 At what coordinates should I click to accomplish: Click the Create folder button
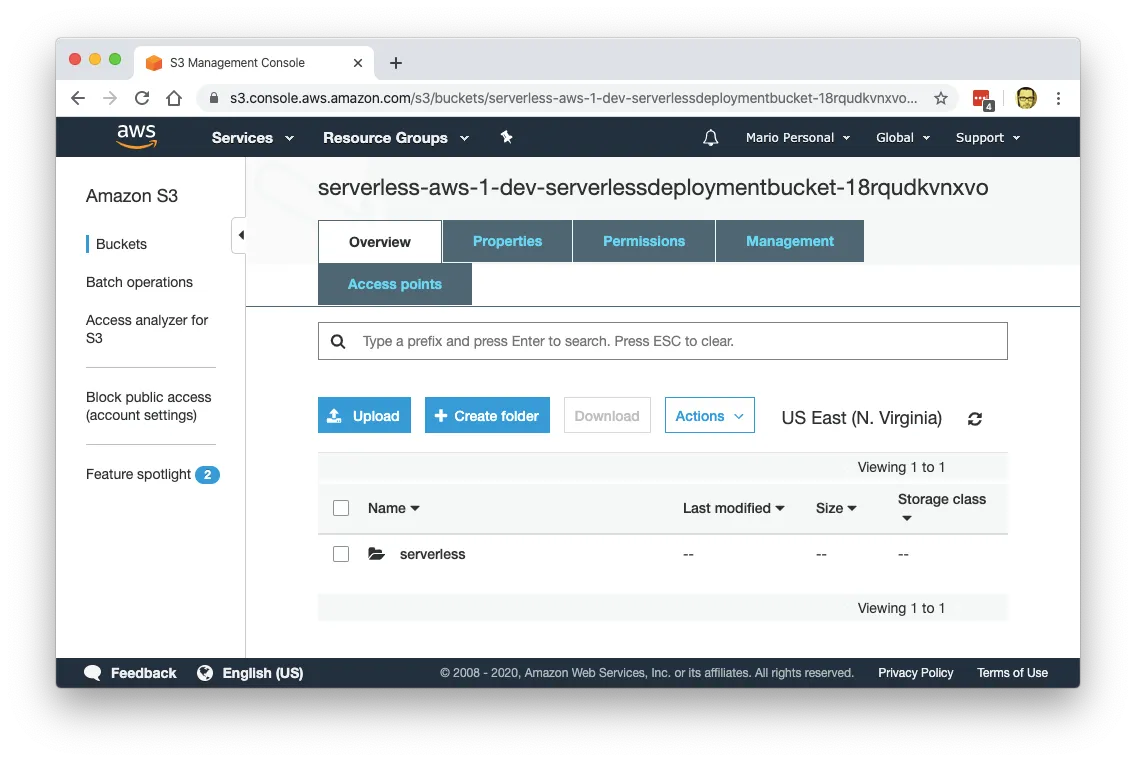(x=487, y=415)
